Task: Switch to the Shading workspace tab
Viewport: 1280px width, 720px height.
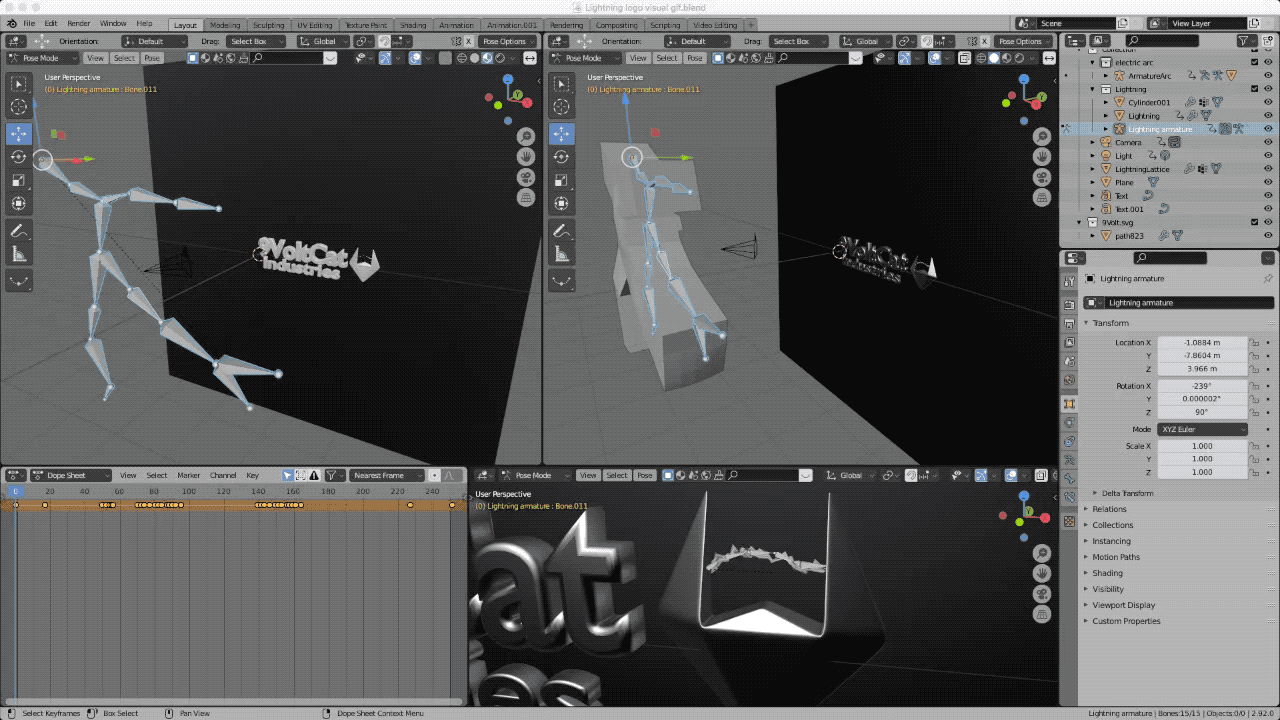Action: click(413, 25)
